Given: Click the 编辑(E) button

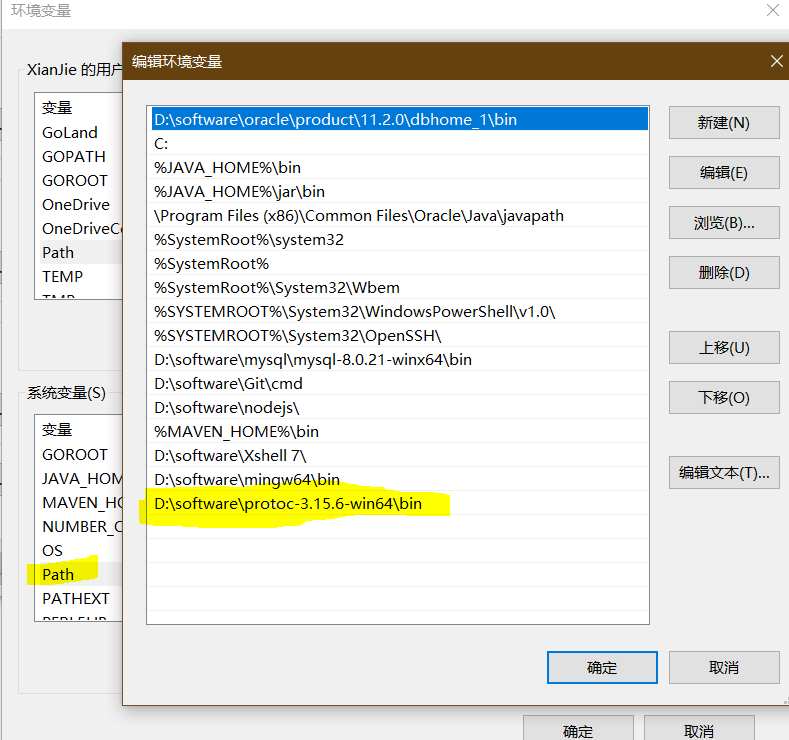Looking at the screenshot, I should (x=724, y=173).
